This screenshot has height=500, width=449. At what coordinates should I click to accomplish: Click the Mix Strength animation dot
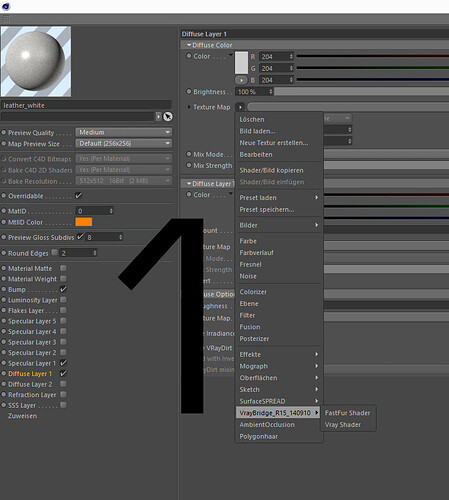point(189,165)
